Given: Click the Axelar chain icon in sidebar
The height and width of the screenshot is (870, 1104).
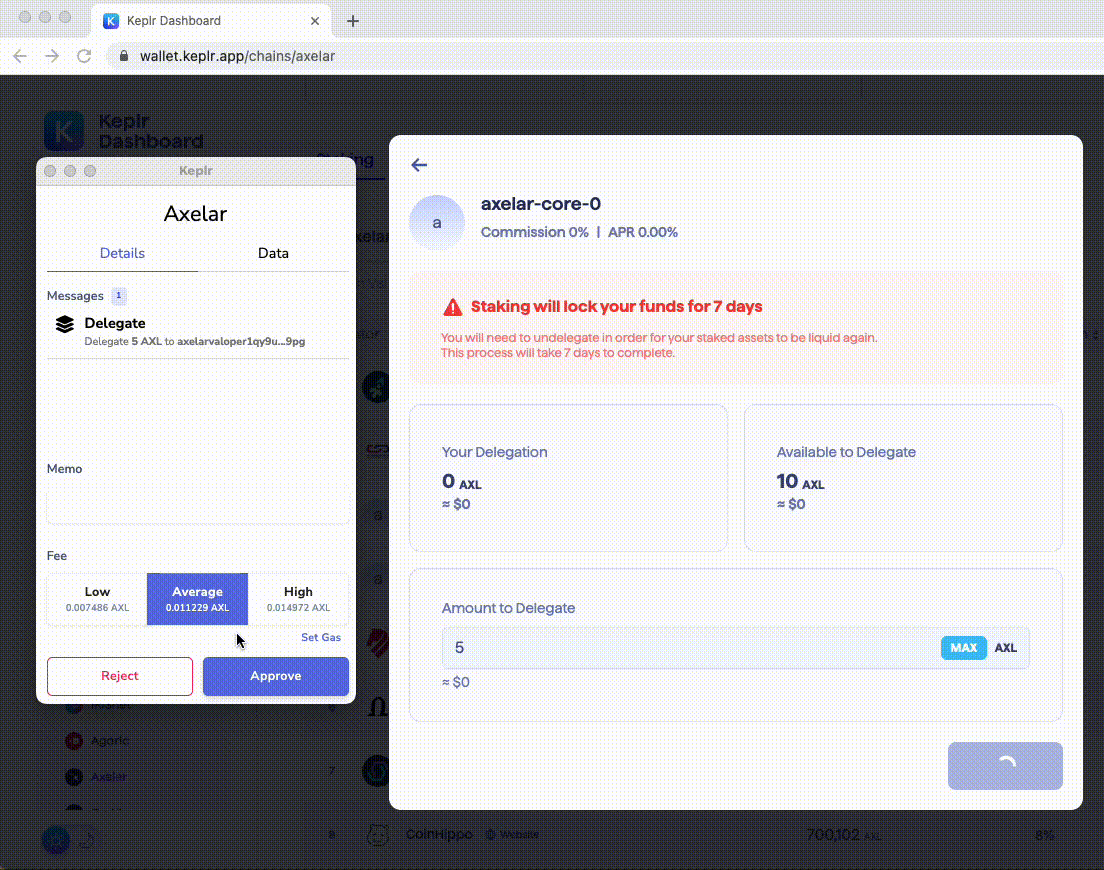Looking at the screenshot, I should (74, 776).
